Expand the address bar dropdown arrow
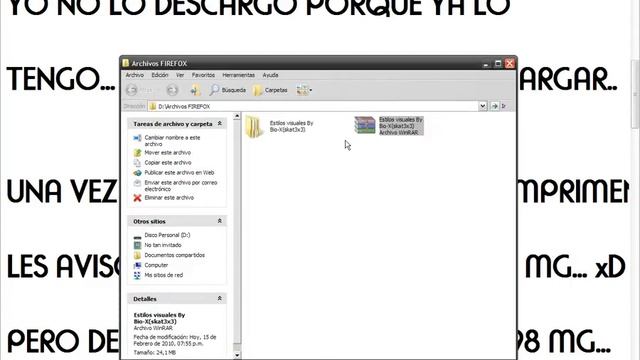 click(x=483, y=106)
